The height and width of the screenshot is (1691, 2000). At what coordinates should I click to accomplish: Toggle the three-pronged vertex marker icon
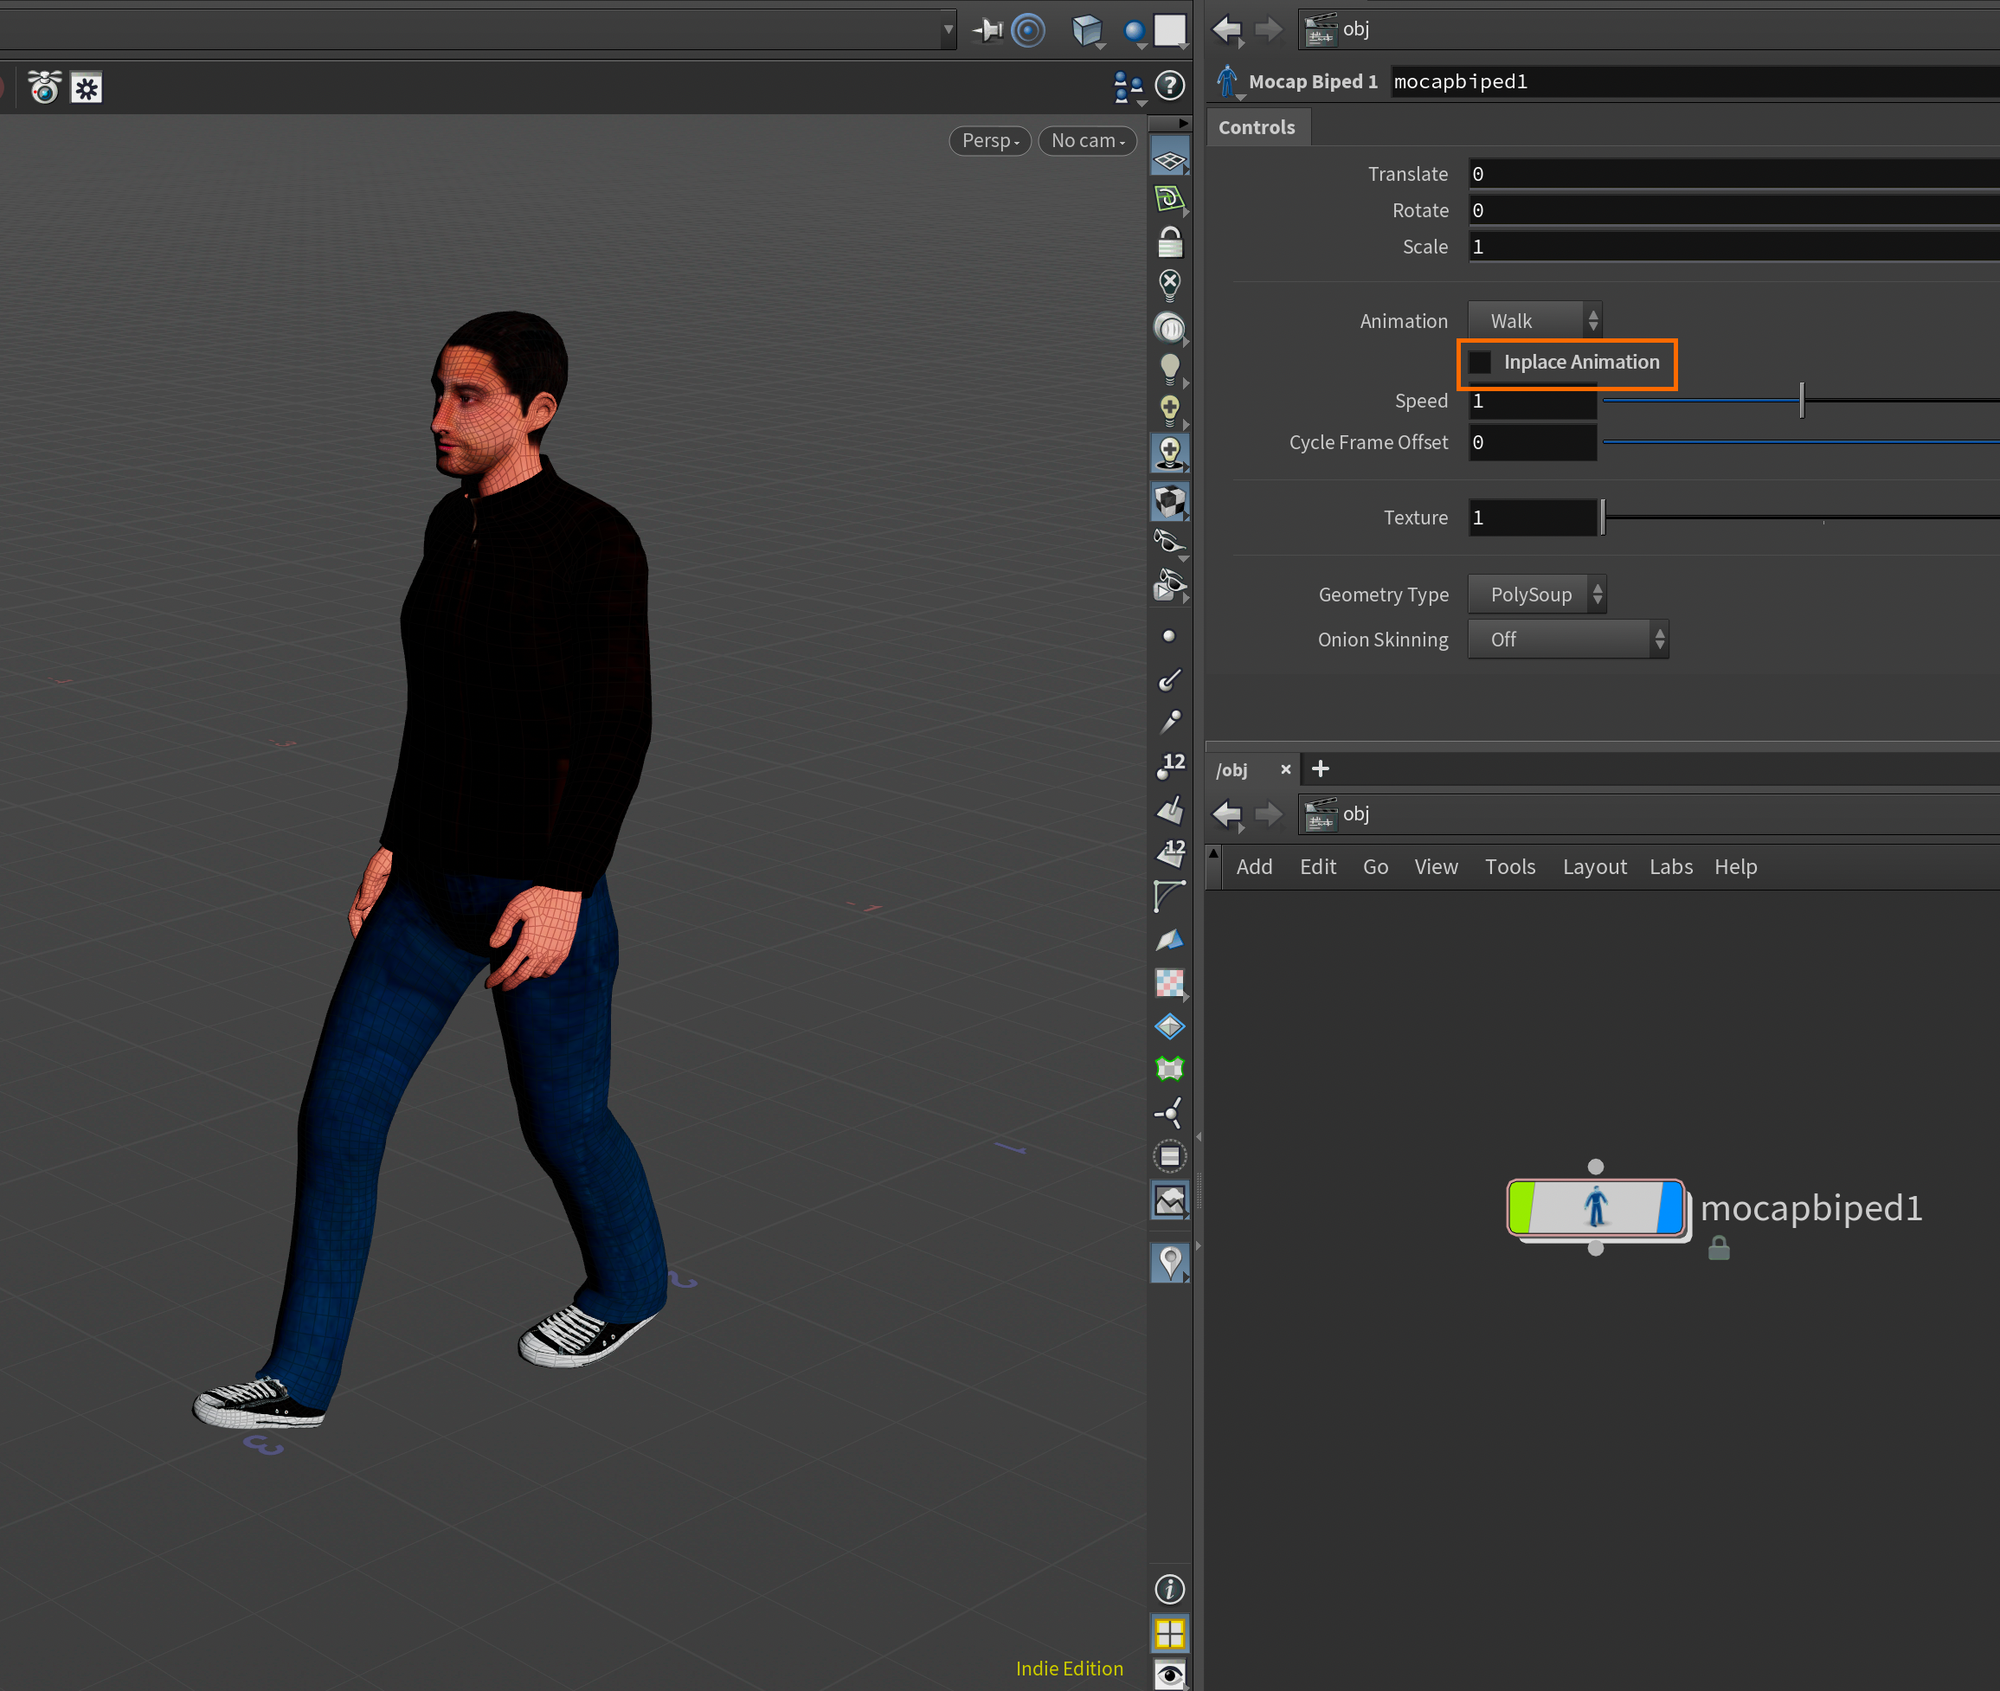pos(1169,1113)
